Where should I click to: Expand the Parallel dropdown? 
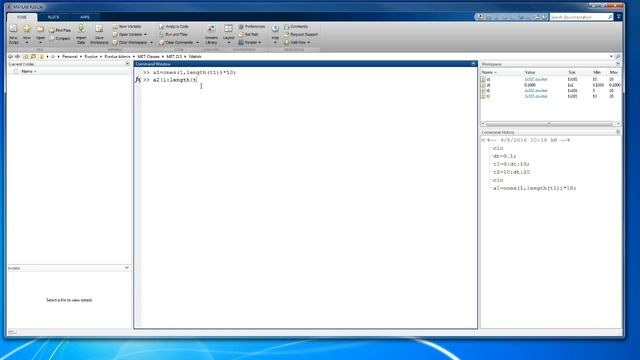[260, 42]
